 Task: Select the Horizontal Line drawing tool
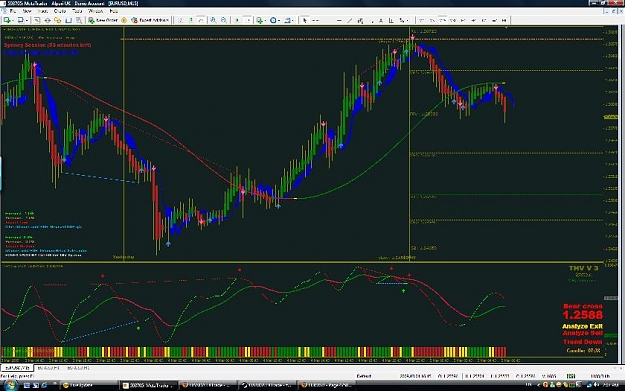pos(339,20)
